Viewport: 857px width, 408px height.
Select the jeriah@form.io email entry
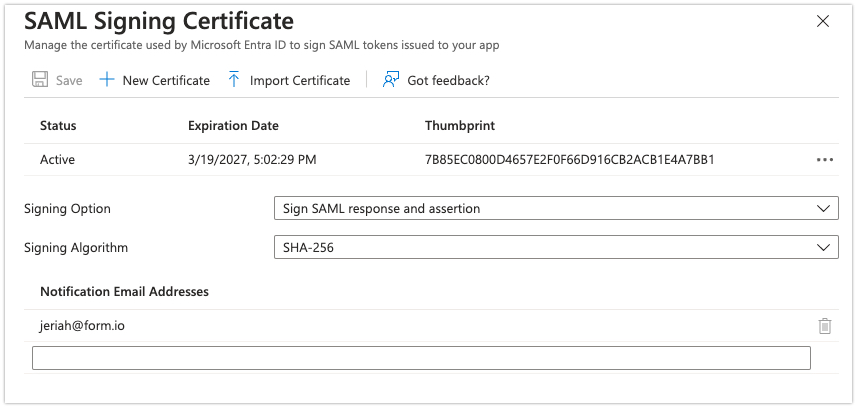[82, 326]
